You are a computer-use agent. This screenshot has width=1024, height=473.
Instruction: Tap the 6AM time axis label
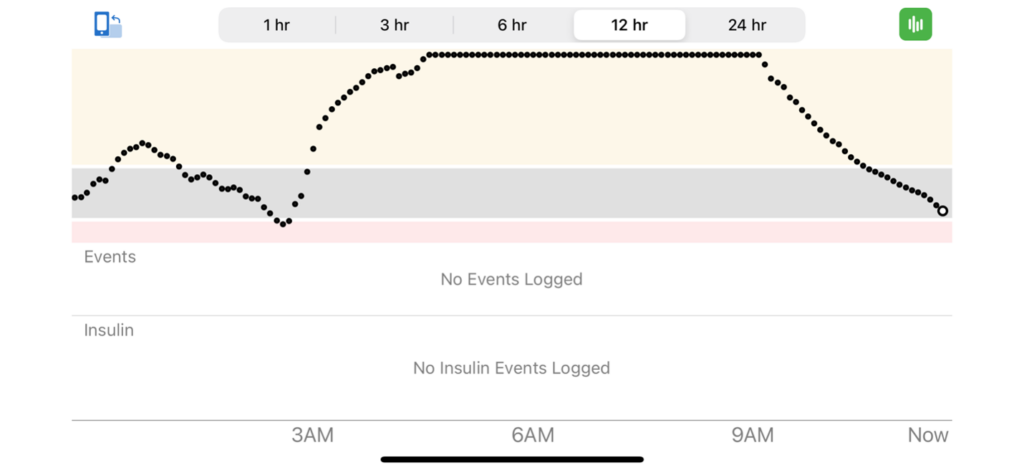[x=533, y=435]
